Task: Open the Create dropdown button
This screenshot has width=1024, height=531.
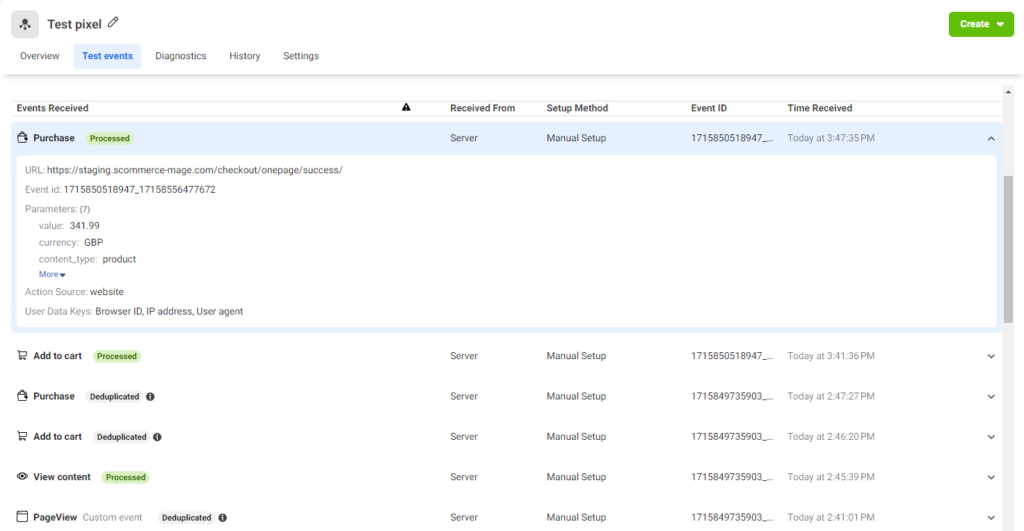Action: point(981,24)
